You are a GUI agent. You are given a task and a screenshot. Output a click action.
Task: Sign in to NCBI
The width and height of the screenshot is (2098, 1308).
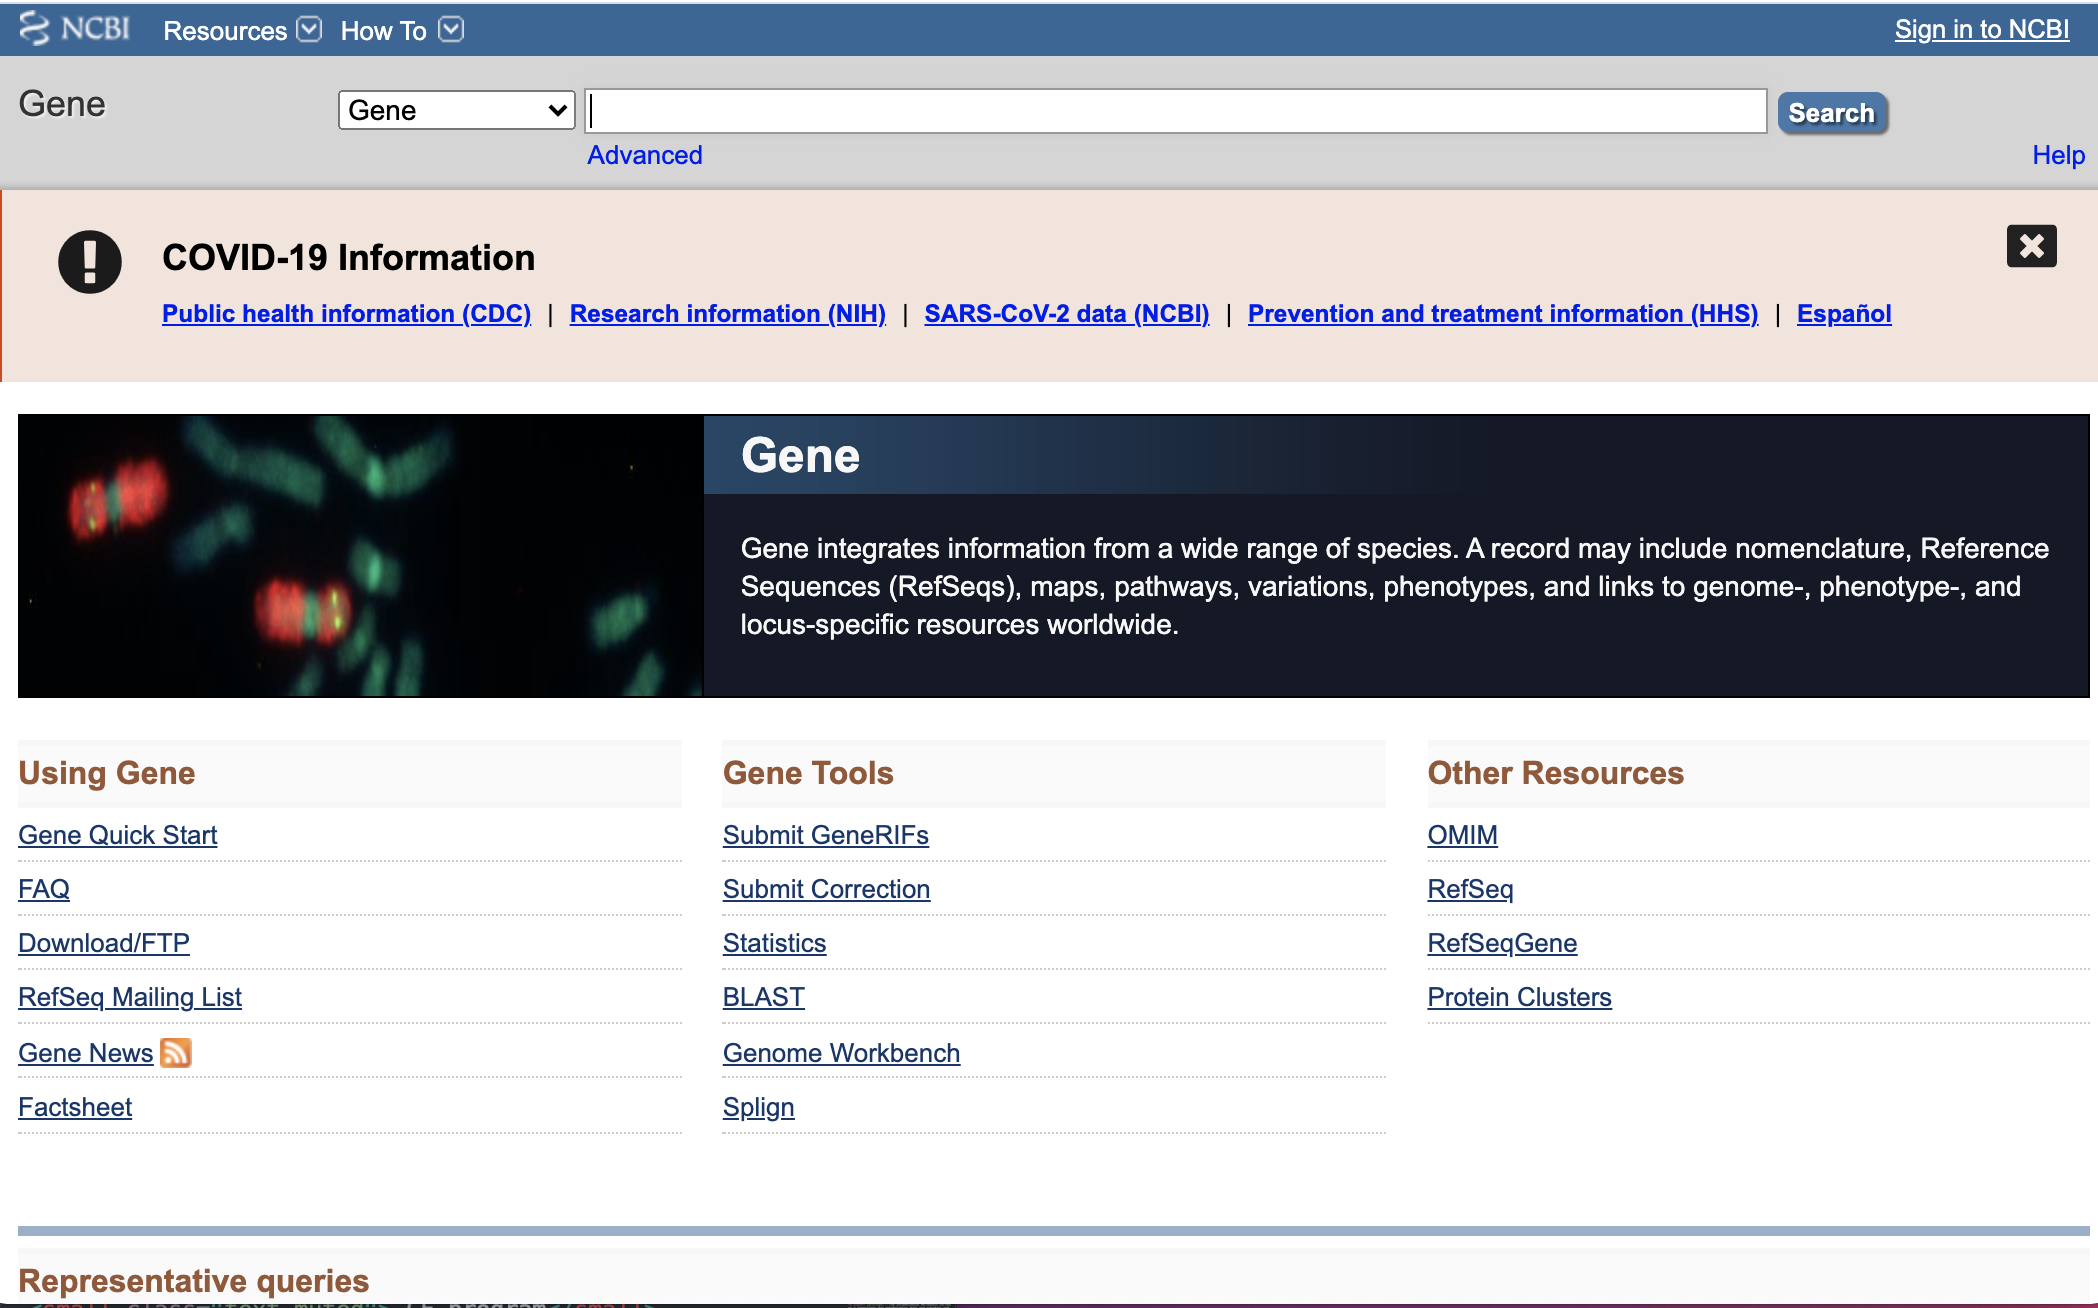pyautogui.click(x=1981, y=30)
